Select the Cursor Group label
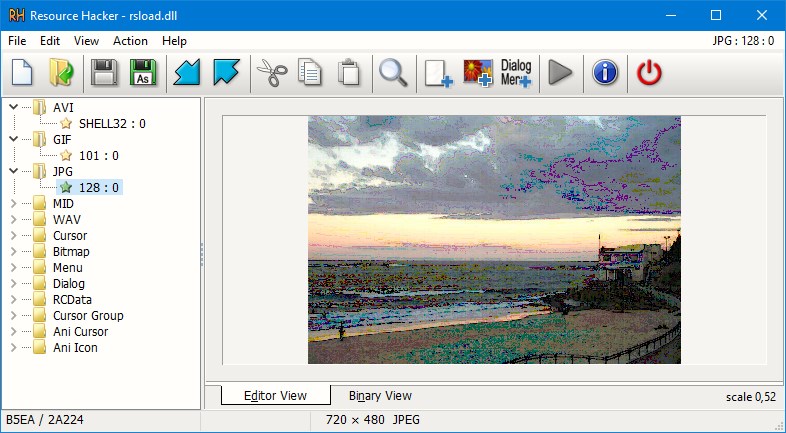Image resolution: width=786 pixels, height=433 pixels. coord(88,316)
